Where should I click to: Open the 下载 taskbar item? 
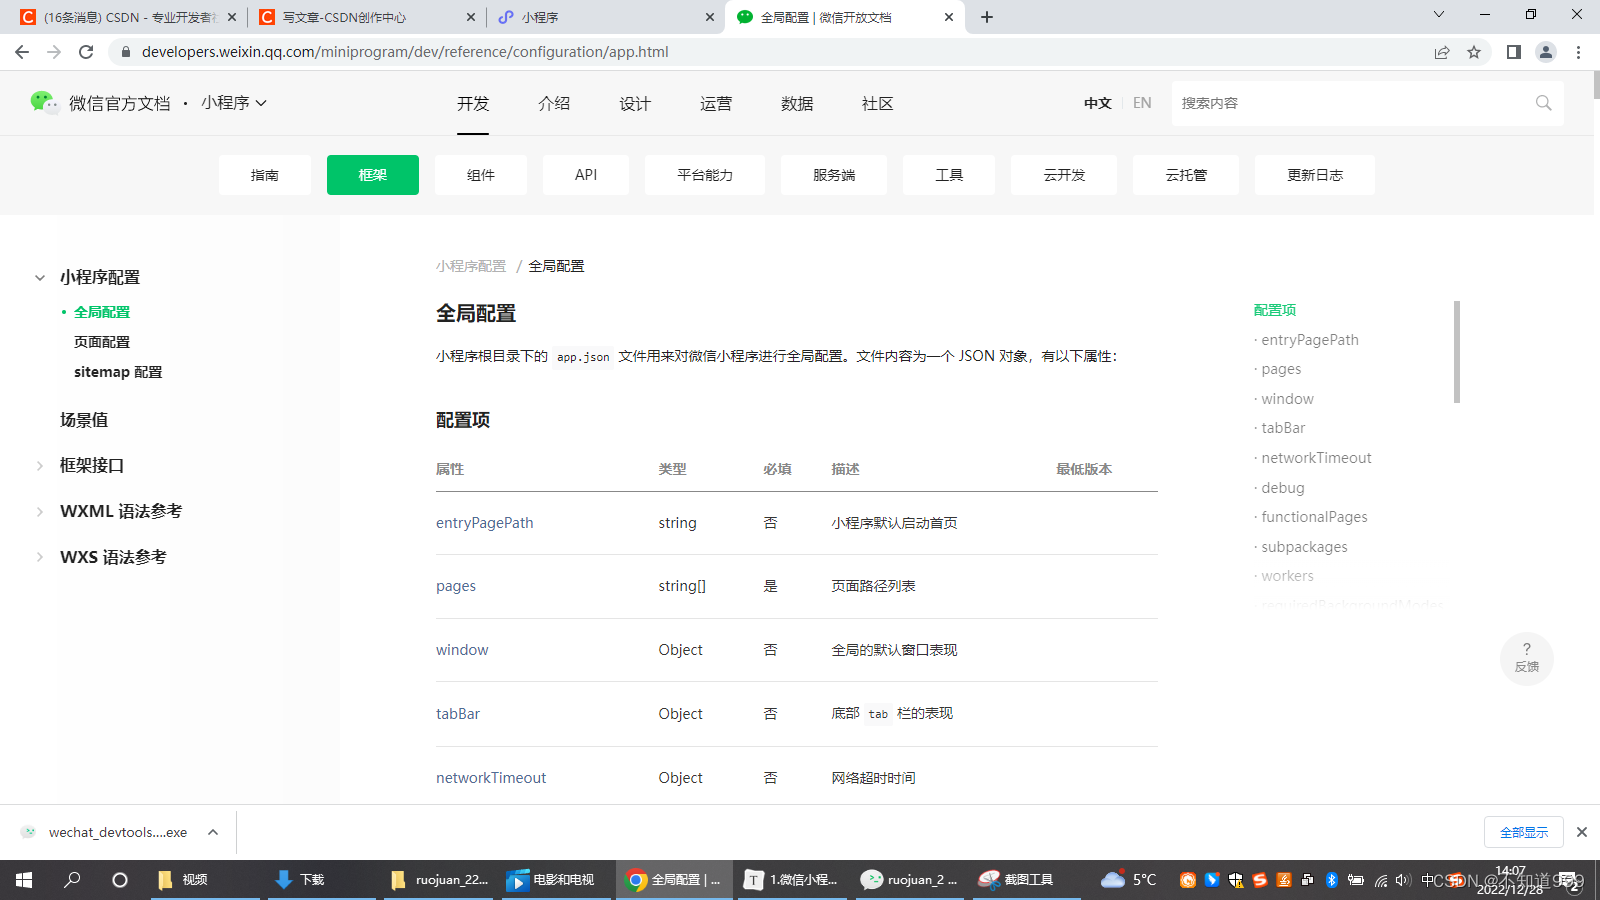coord(322,880)
